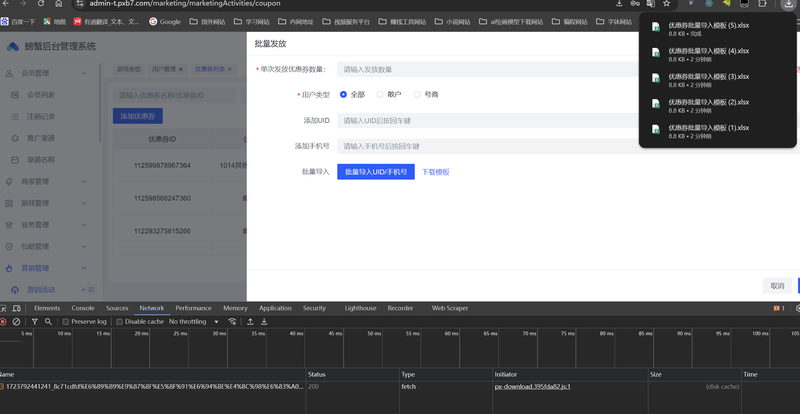Switch to the Web Scraper DevTools tab
Image resolution: width=800 pixels, height=414 pixels.
tap(449, 308)
